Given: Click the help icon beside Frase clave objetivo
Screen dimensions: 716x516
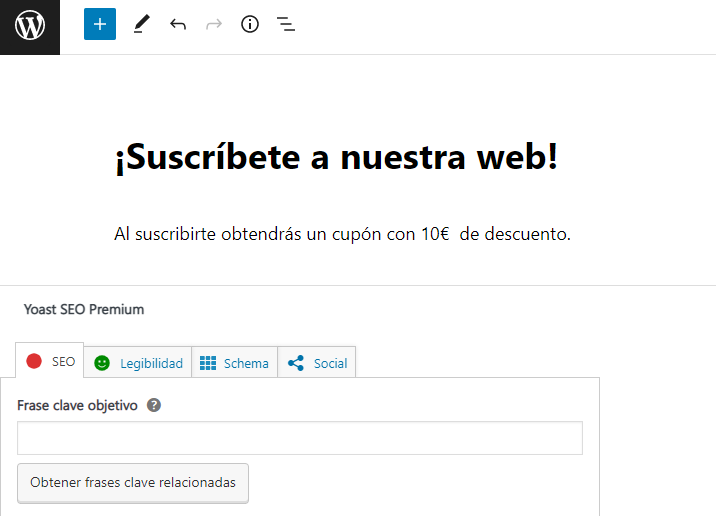Looking at the screenshot, I should pos(154,406).
